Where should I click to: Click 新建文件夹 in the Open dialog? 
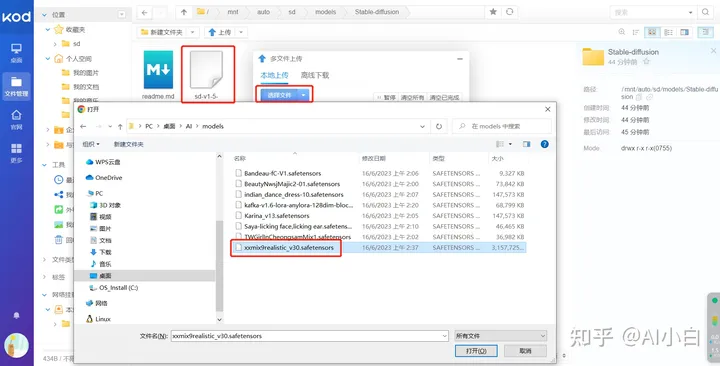click(x=129, y=144)
